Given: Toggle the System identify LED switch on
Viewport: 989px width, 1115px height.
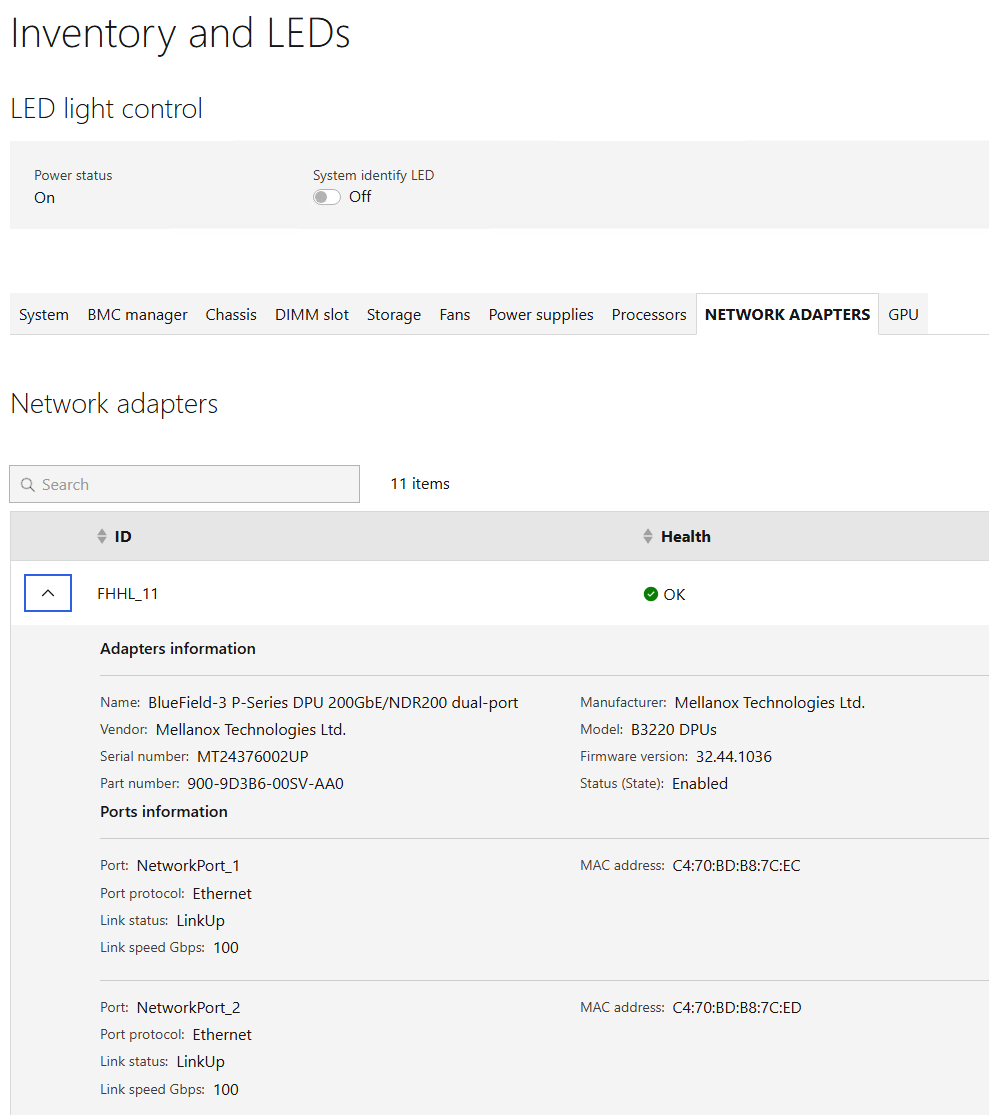Looking at the screenshot, I should 326,197.
